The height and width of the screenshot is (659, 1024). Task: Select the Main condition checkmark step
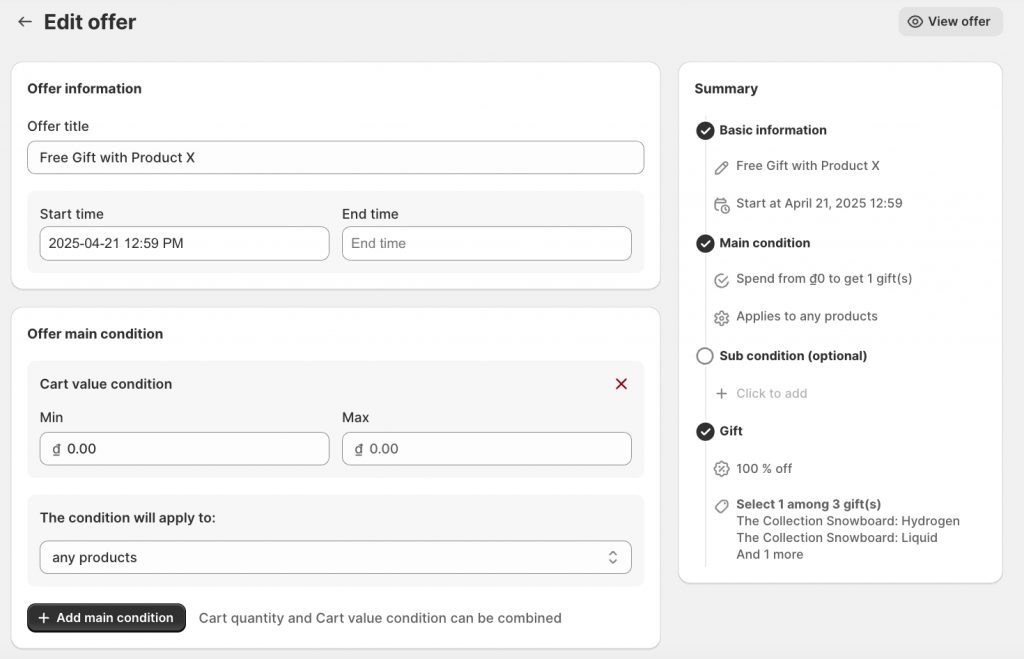pyautogui.click(x=705, y=244)
